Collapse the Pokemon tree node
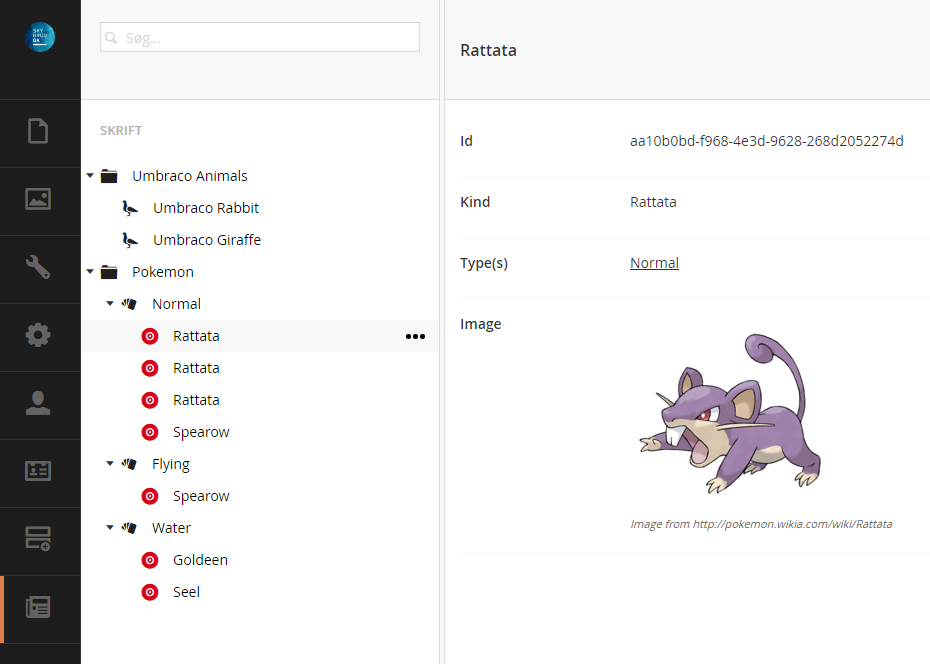Image resolution: width=930 pixels, height=664 pixels. [x=90, y=272]
